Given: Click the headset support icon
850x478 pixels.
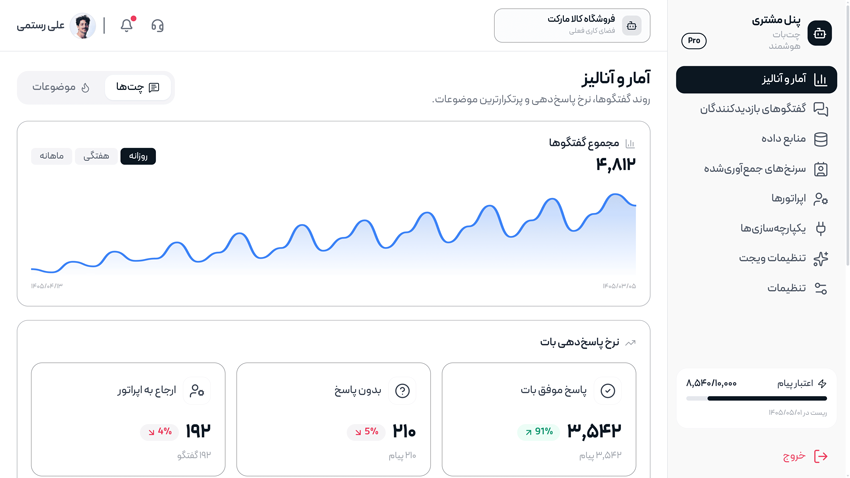Looking at the screenshot, I should tap(157, 25).
